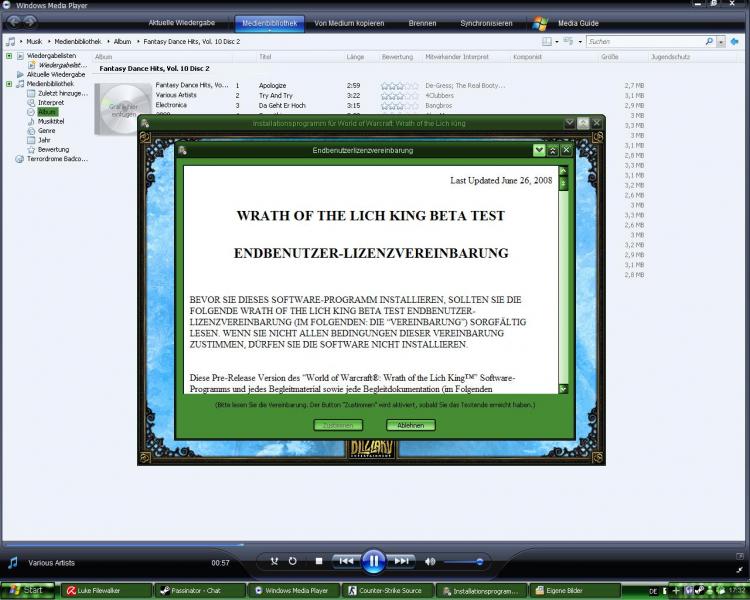Image resolution: width=750 pixels, height=600 pixels.
Task: Select Genre in the sidebar
Action: [46, 131]
